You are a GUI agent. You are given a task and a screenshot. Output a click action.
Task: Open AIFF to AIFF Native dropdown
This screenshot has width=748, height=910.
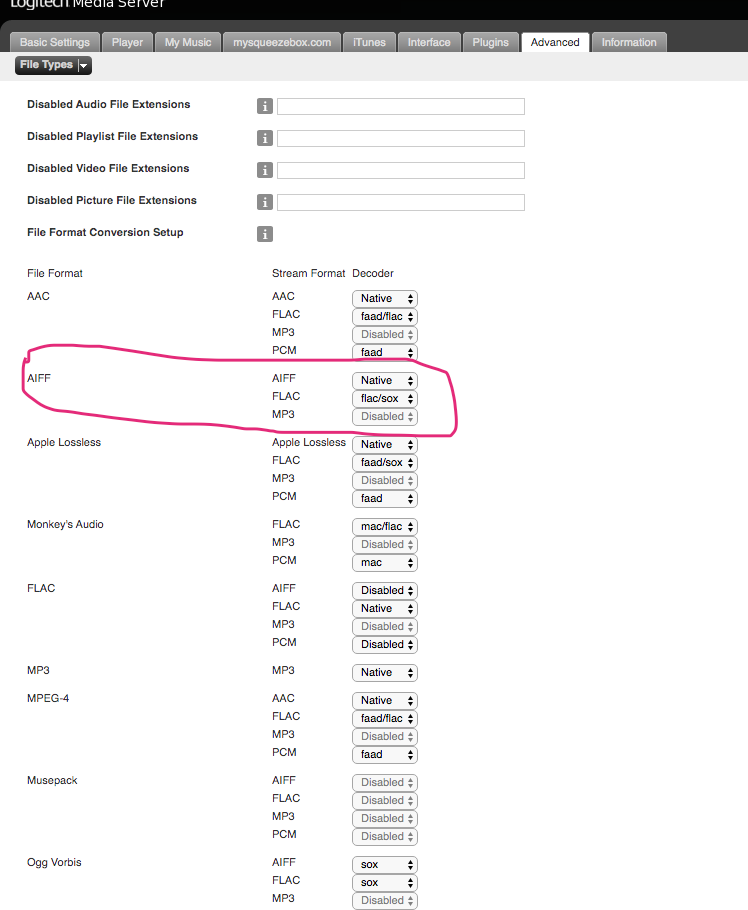pos(385,380)
